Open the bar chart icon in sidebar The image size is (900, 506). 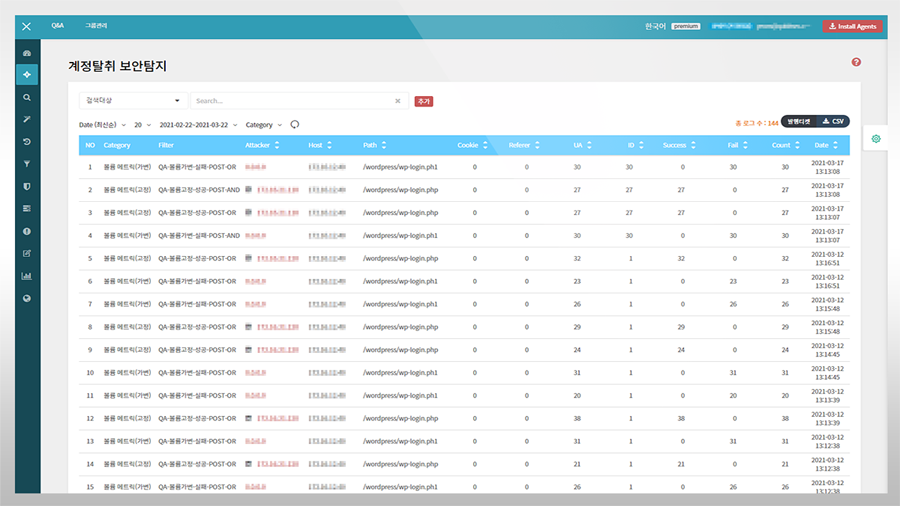[x=27, y=276]
